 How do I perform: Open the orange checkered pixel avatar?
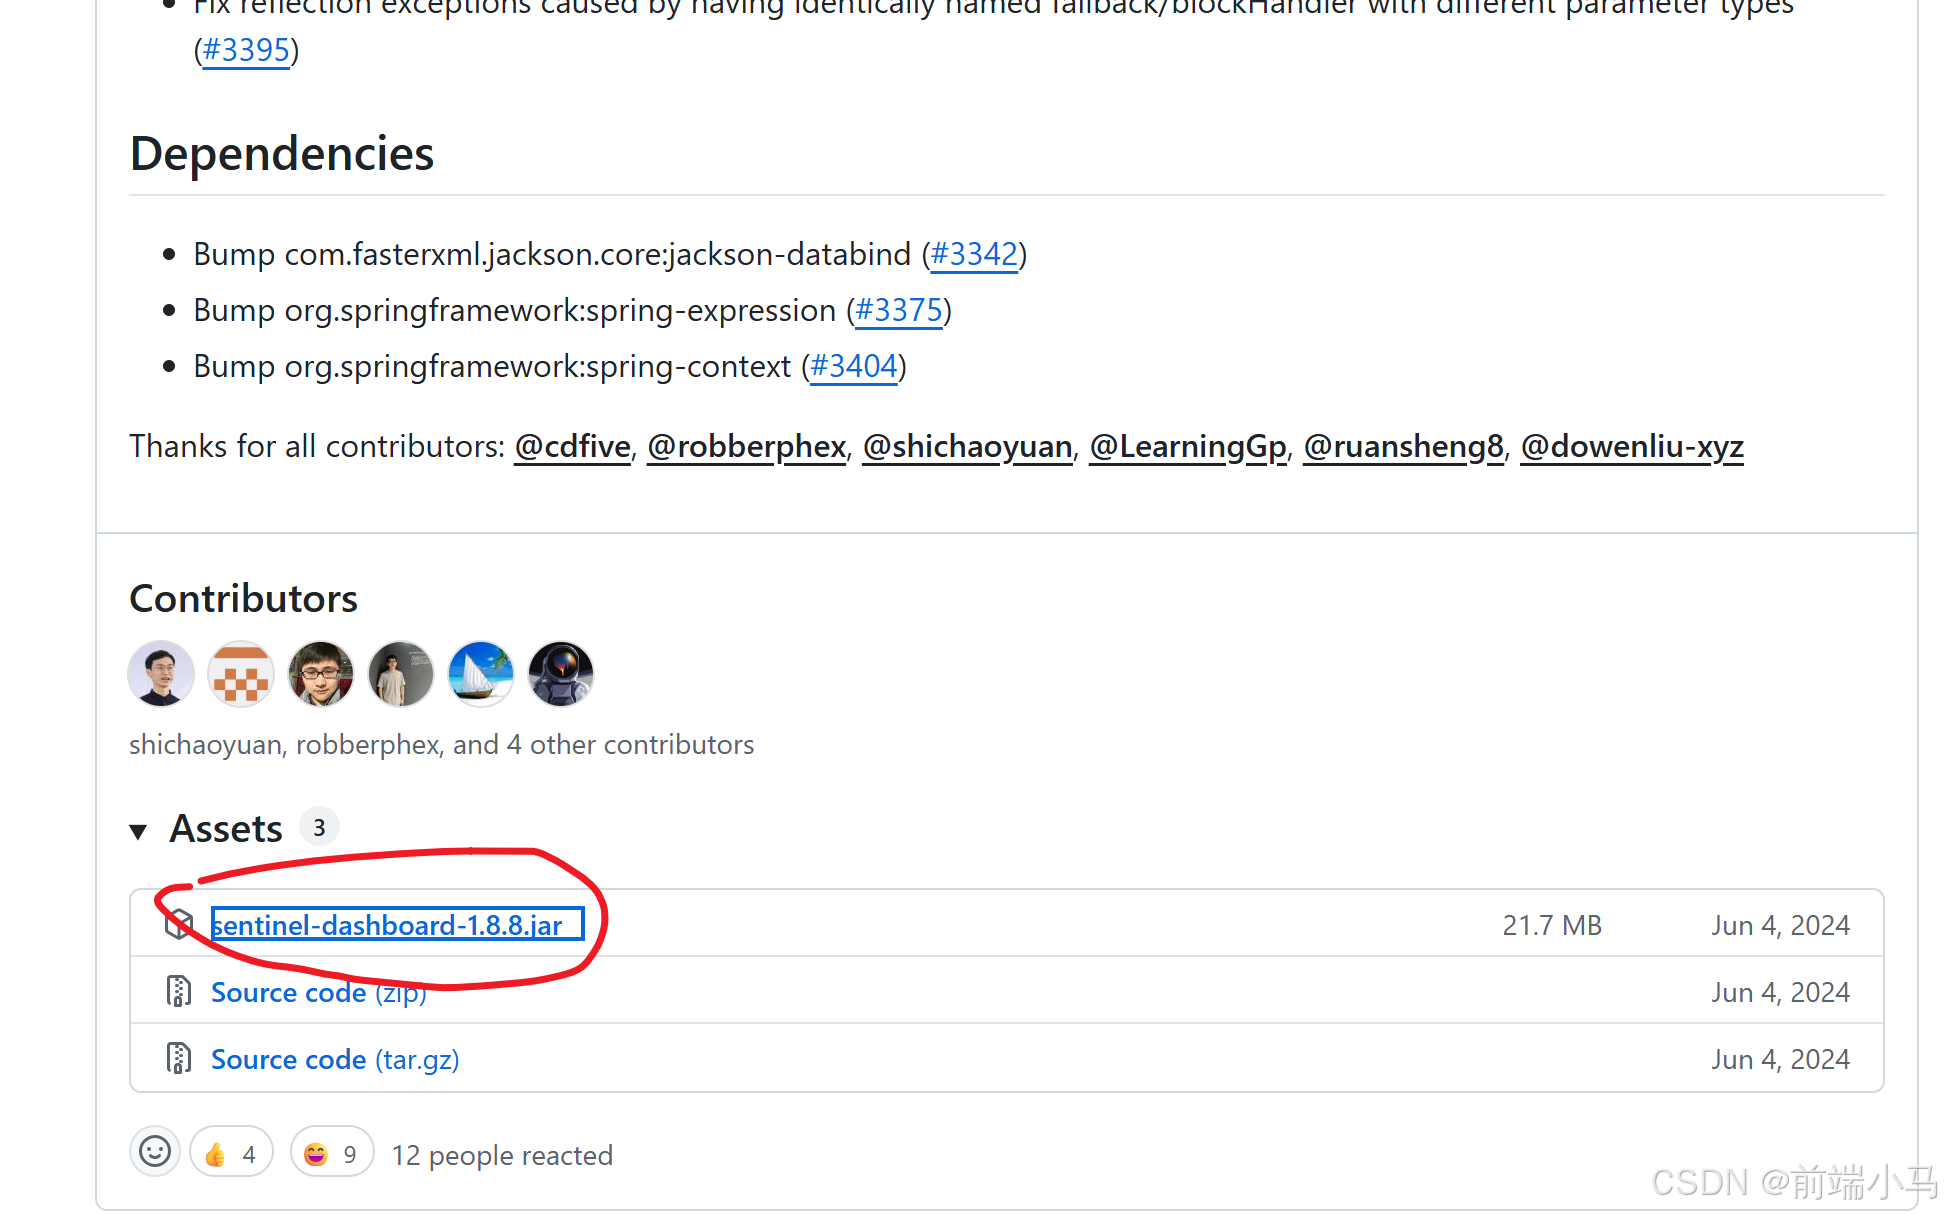[x=241, y=674]
